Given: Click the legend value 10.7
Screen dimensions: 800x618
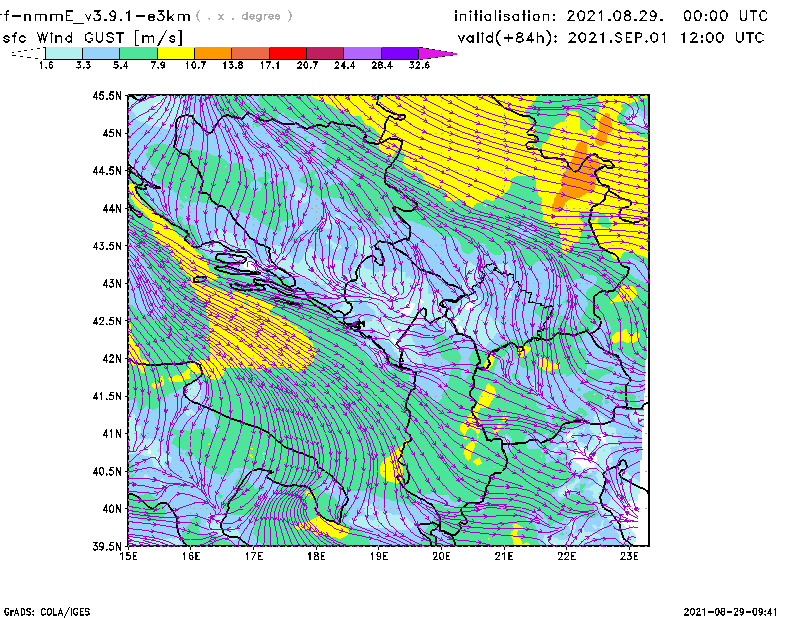Looking at the screenshot, I should tap(195, 65).
